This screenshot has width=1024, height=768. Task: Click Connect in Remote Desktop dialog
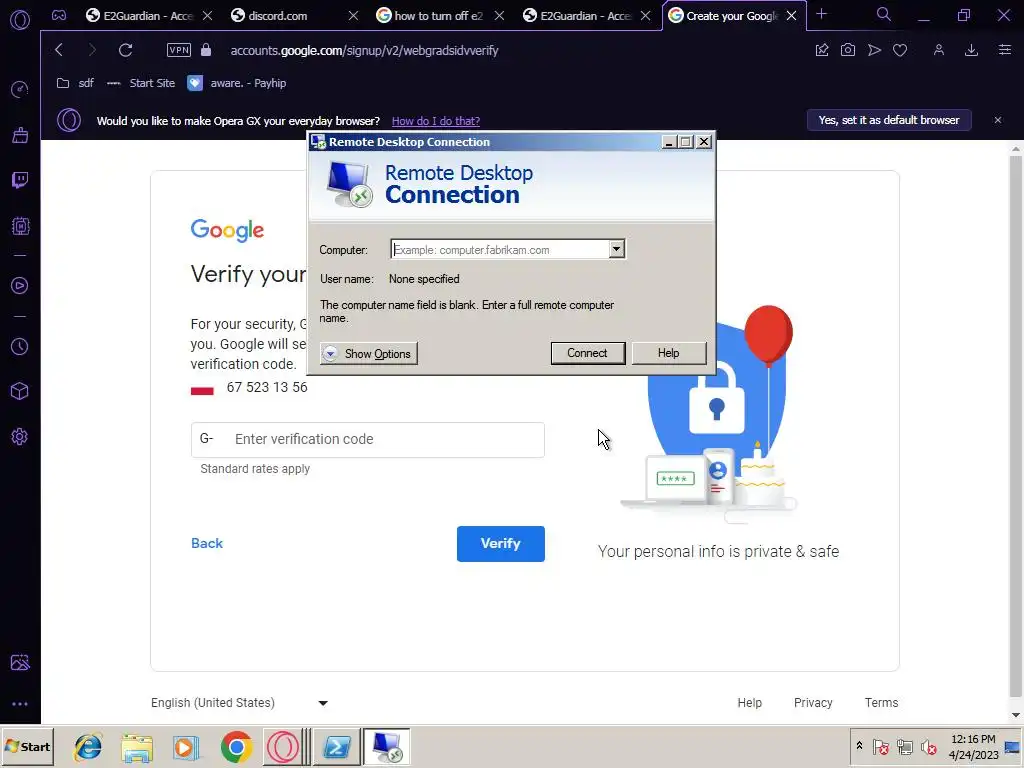point(587,353)
